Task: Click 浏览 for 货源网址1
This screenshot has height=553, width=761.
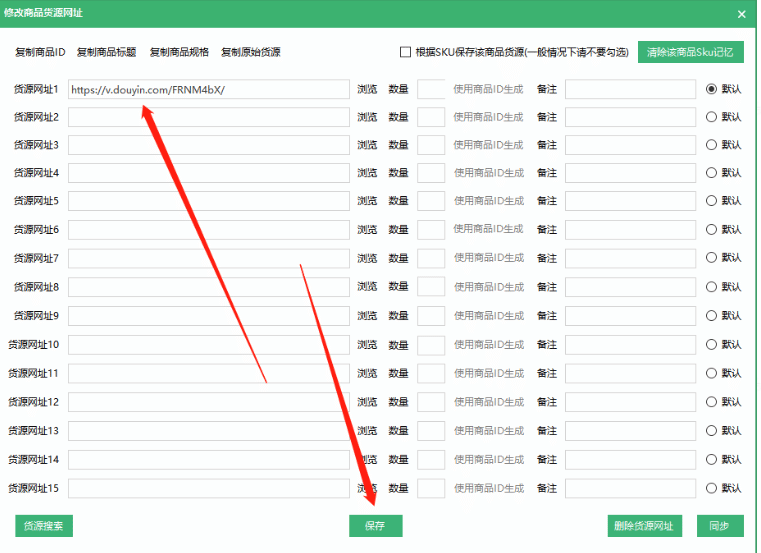Action: click(x=367, y=89)
